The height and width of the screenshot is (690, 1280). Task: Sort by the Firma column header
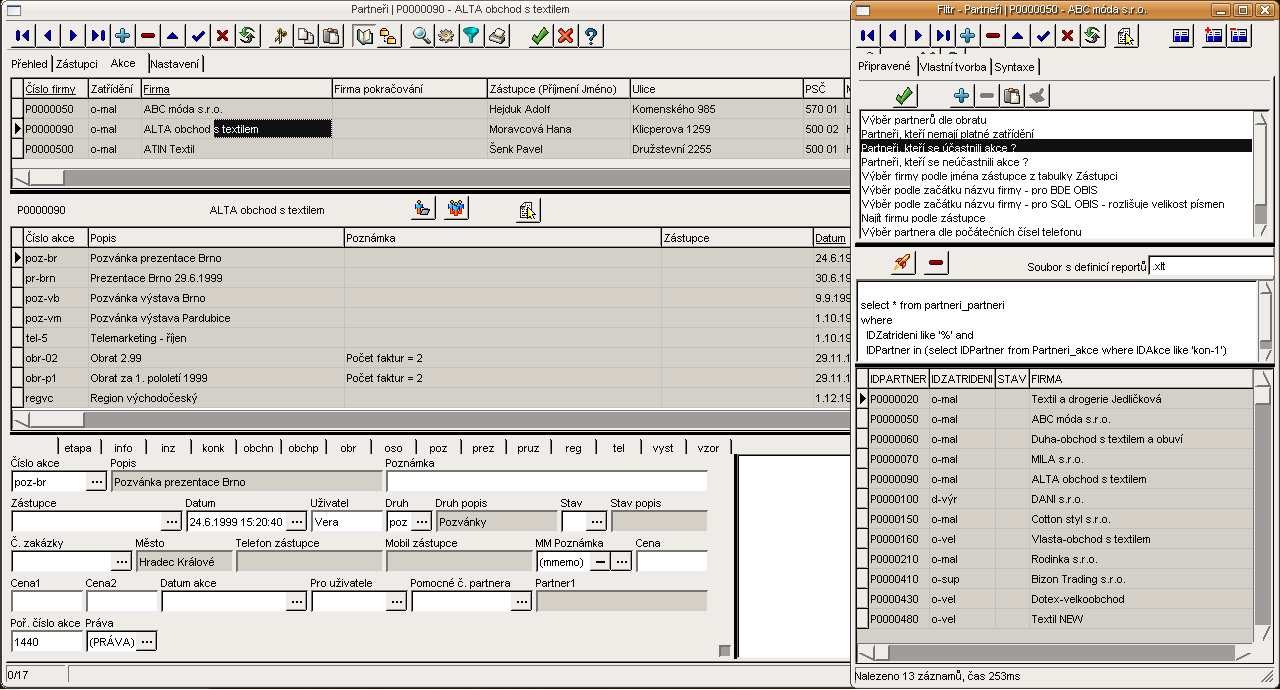pyautogui.click(x=156, y=89)
